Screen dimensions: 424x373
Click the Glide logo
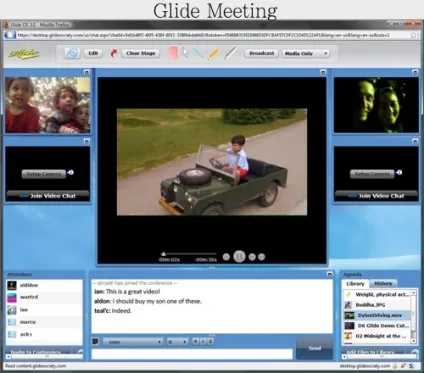point(24,53)
